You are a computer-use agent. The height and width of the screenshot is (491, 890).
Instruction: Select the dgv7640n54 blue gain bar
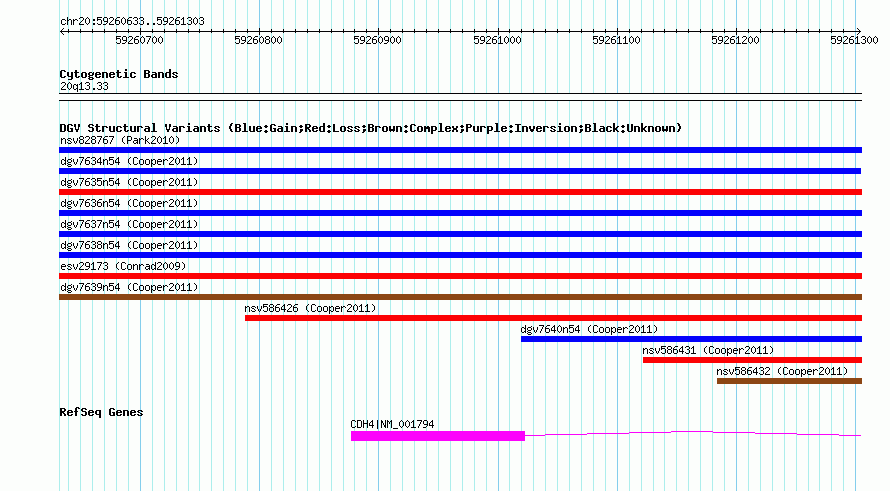(x=691, y=339)
